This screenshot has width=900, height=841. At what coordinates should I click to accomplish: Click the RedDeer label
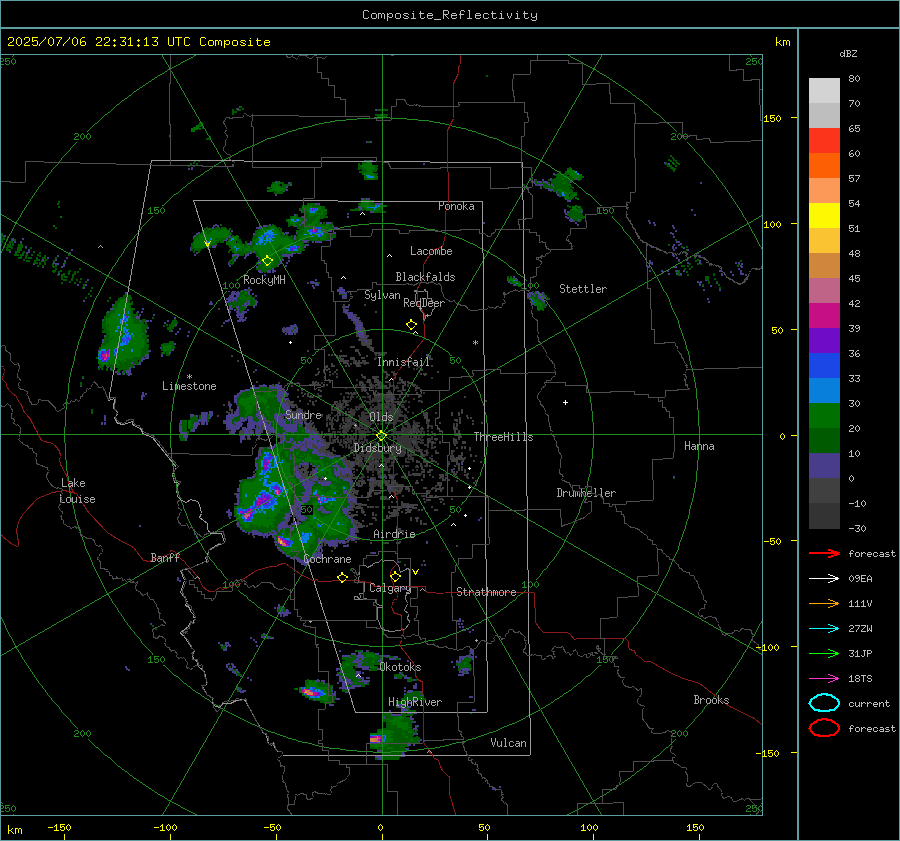point(424,303)
